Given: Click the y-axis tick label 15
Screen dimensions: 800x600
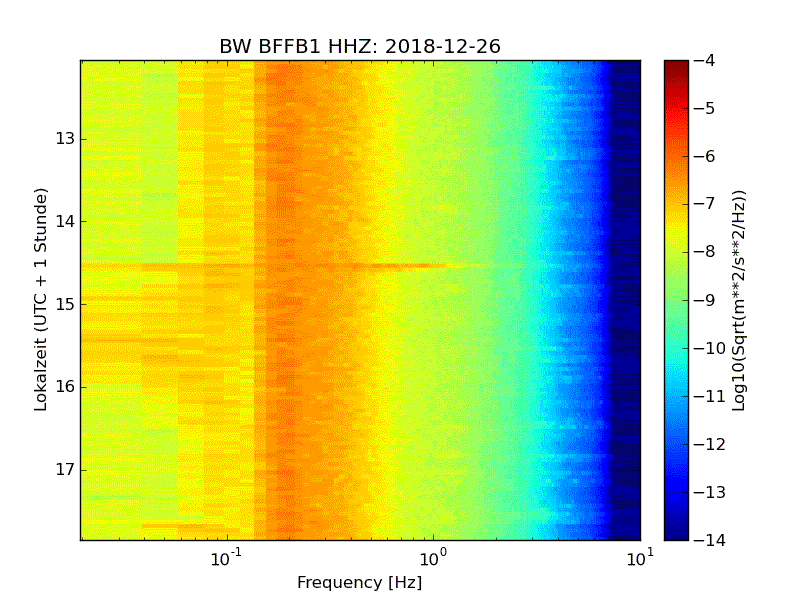Looking at the screenshot, I should click(x=65, y=304).
